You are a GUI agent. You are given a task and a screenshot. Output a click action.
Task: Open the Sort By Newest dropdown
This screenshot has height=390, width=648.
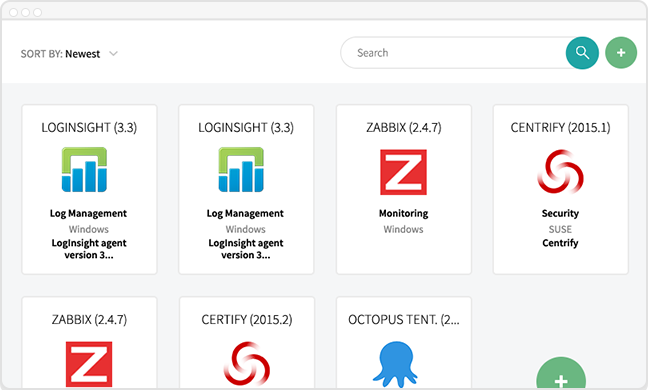pyautogui.click(x=69, y=54)
